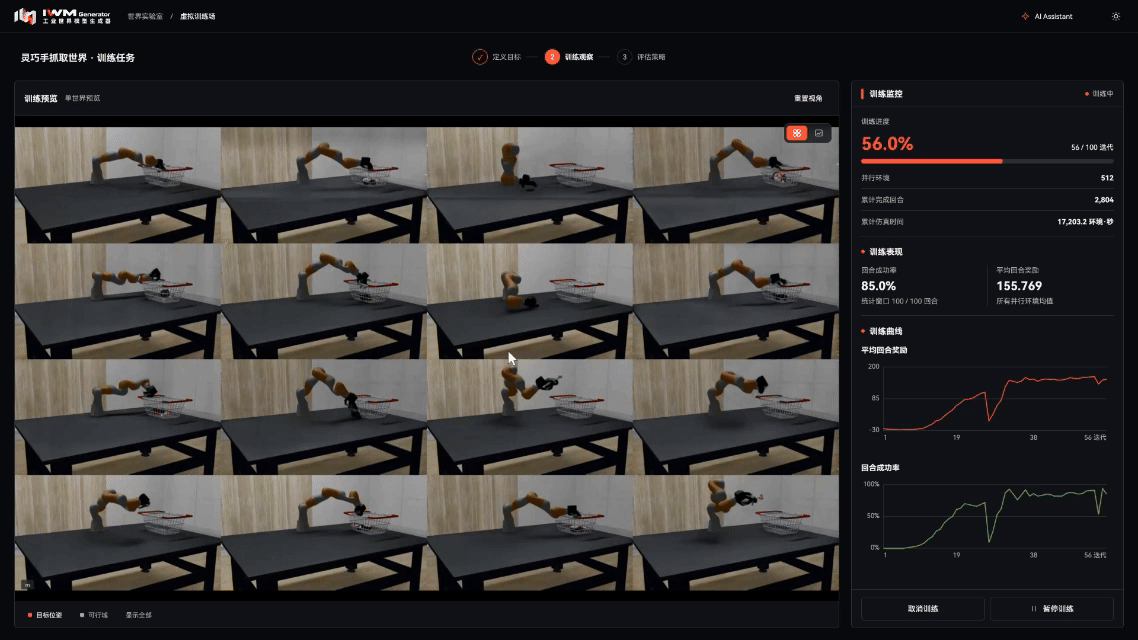The height and width of the screenshot is (640, 1138).
Task: Select the 训练预览 tab
Action: click(x=41, y=99)
